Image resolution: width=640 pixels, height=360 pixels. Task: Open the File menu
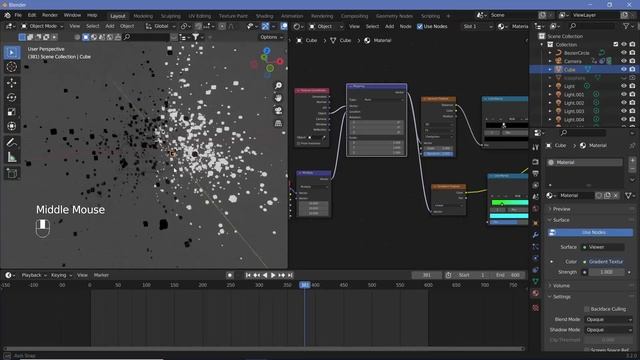click(x=18, y=15)
